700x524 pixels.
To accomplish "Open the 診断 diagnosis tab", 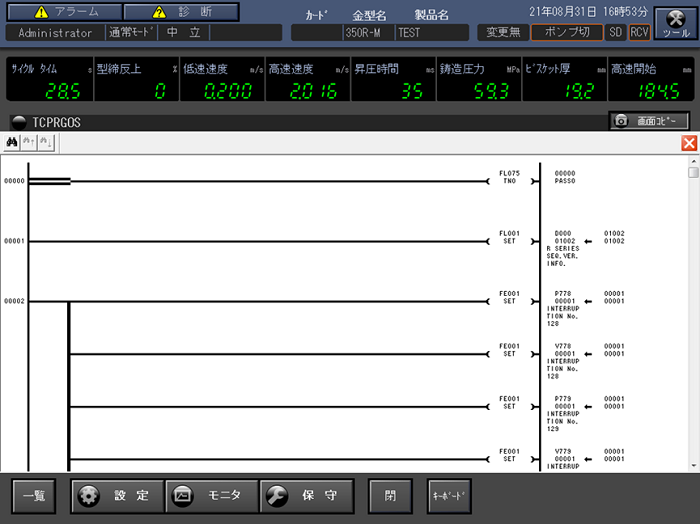I will [181, 12].
